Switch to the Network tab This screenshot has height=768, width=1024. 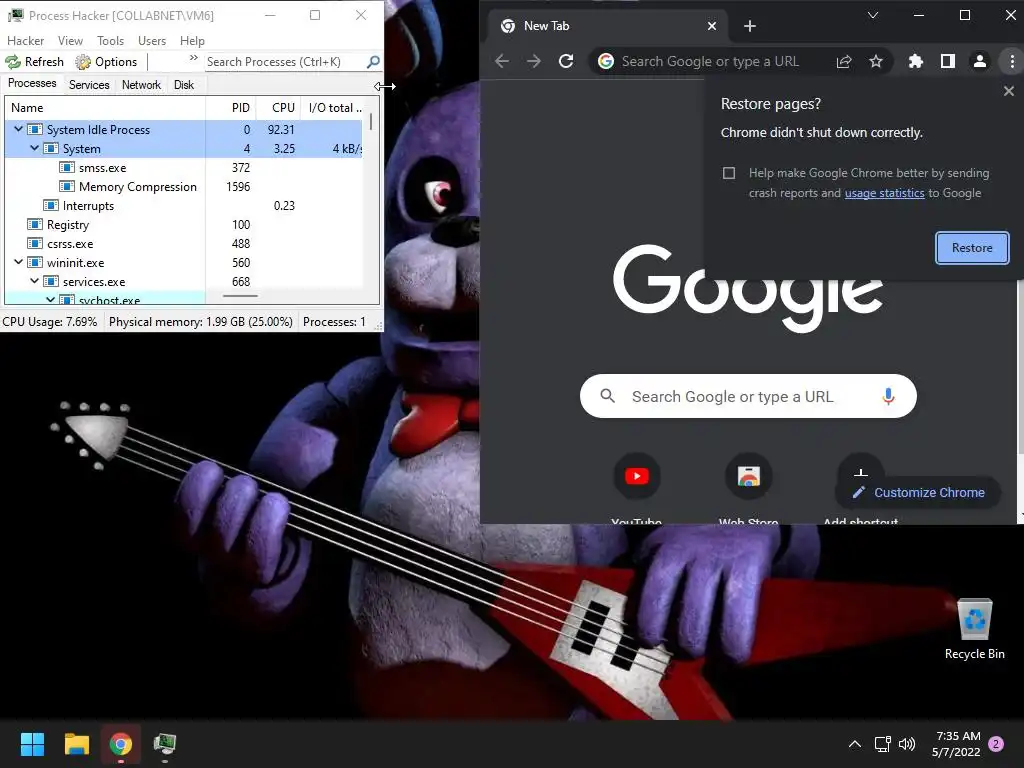141,85
